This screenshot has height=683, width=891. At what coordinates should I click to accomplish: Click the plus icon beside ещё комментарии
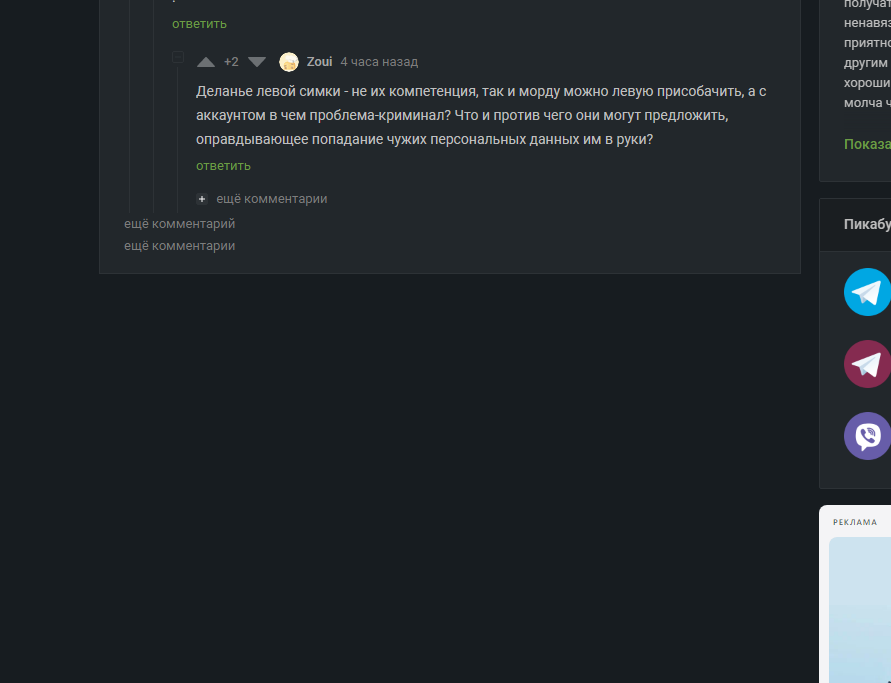202,199
